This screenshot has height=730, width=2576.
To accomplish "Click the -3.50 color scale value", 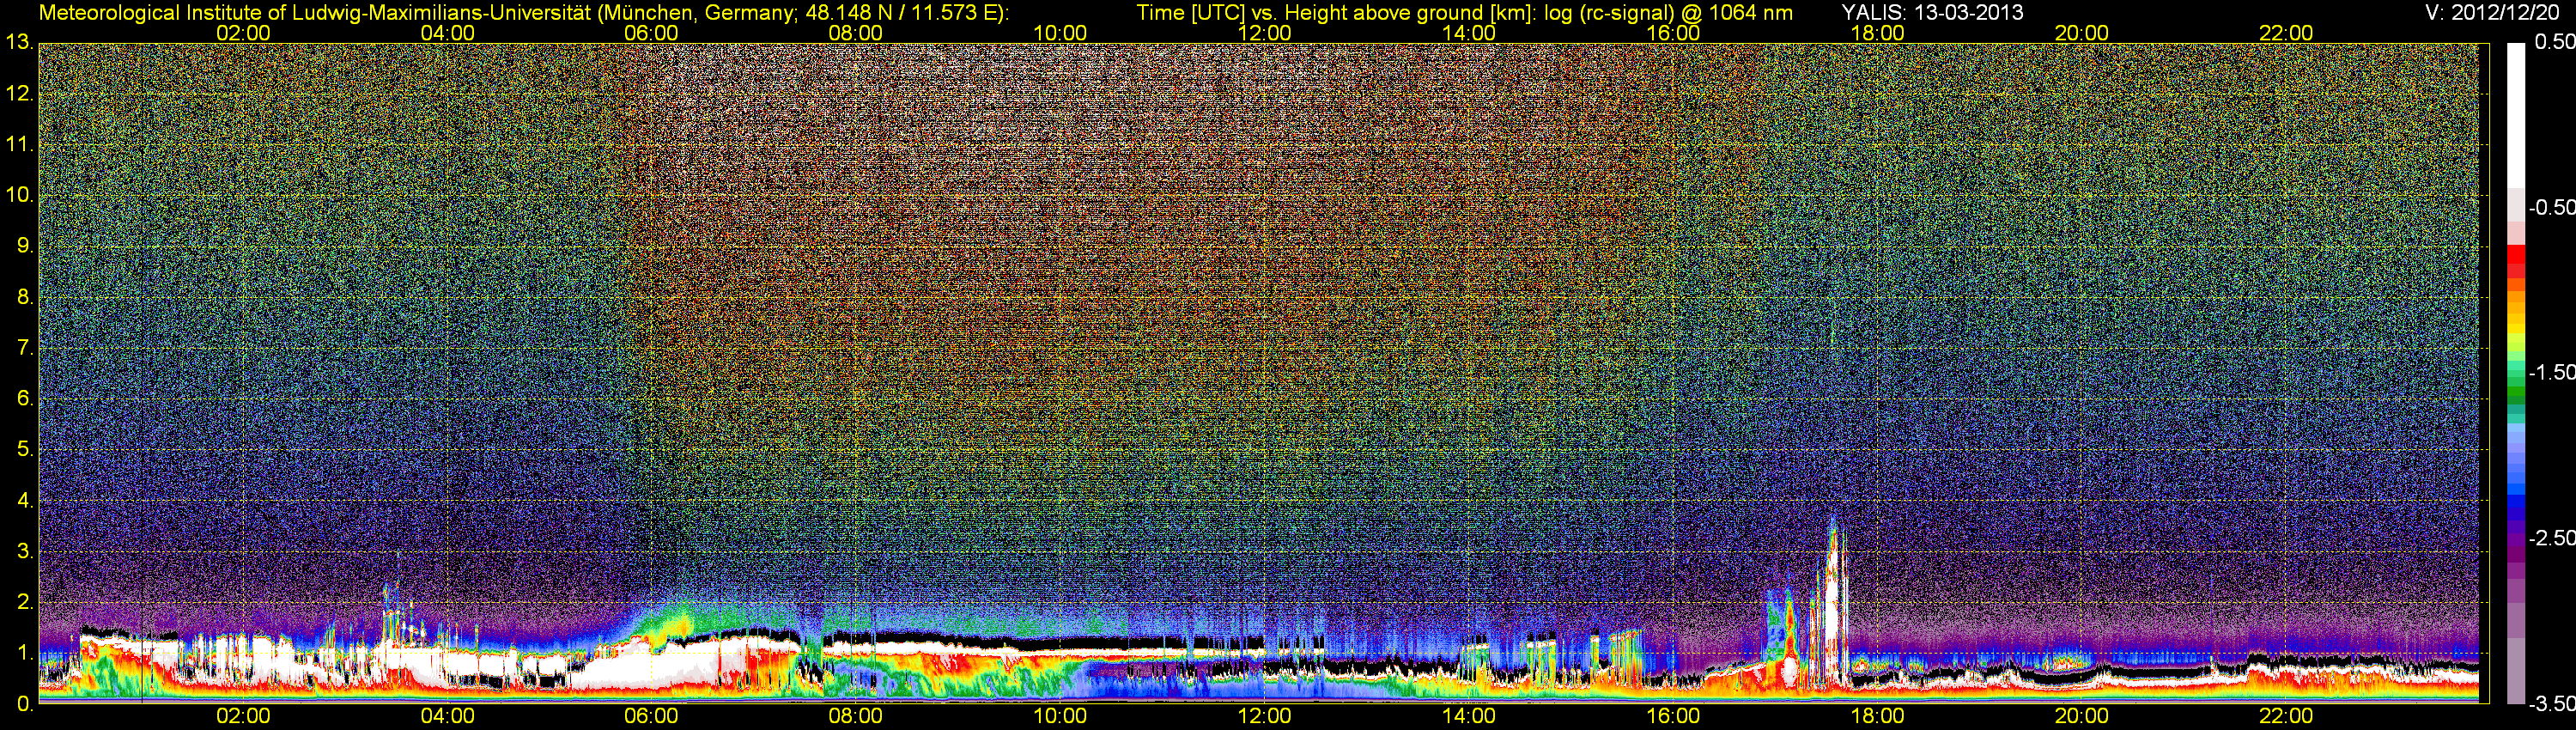I will click(2551, 703).
